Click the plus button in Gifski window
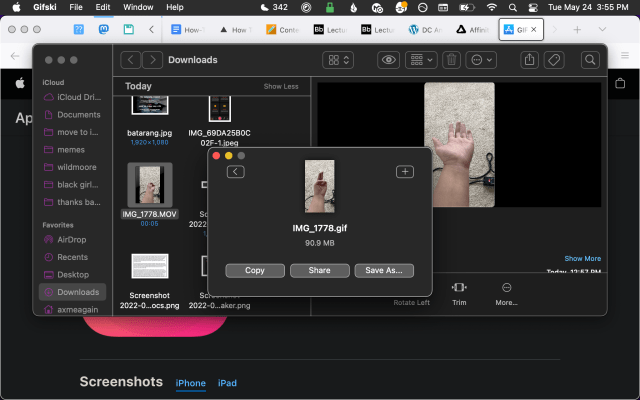Viewport: 640px width, 400px height. 404,172
